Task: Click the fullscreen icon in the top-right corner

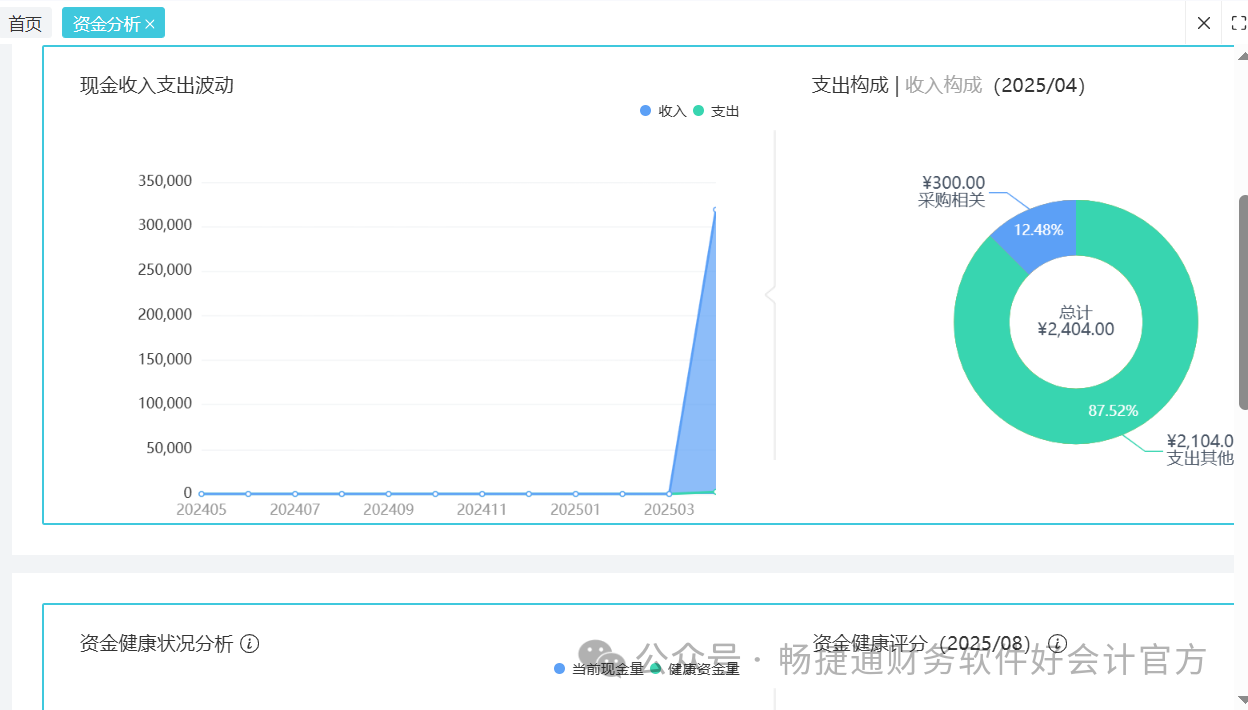Action: 1238,22
